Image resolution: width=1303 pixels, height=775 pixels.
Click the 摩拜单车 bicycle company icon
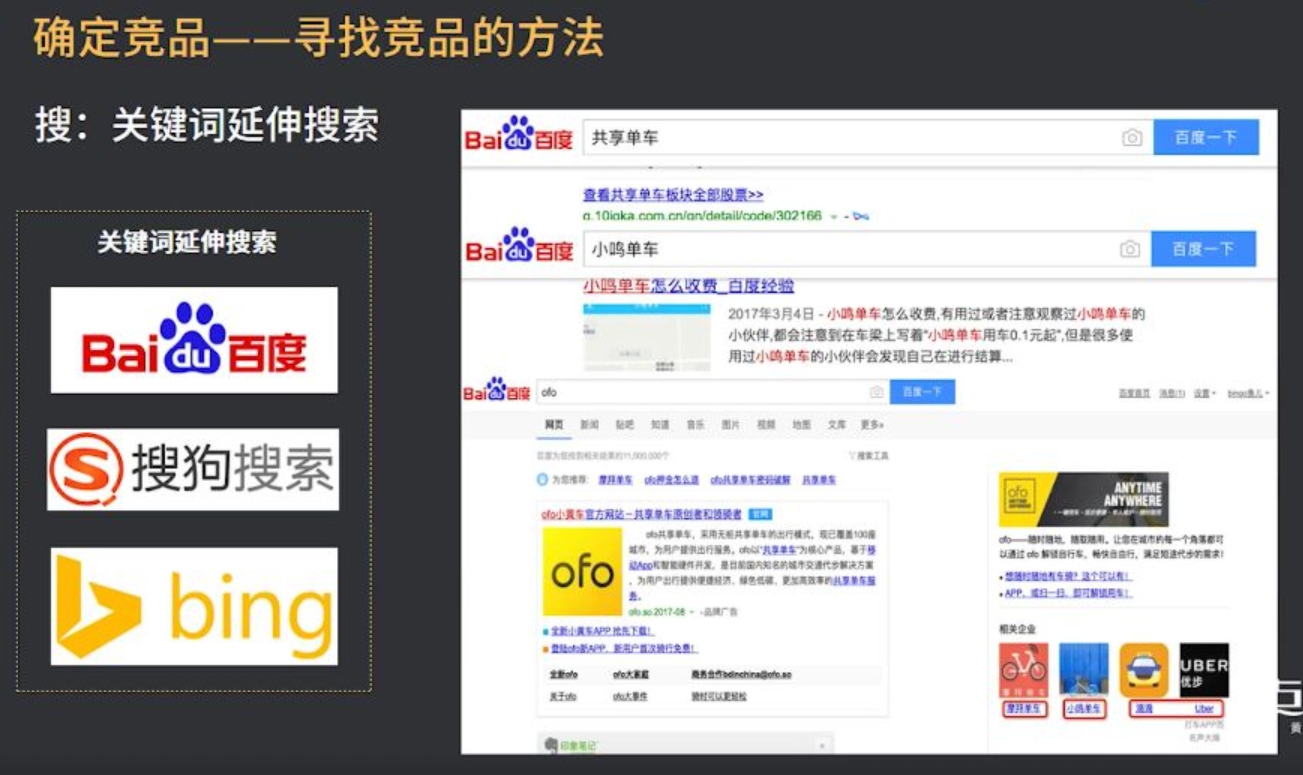(x=1023, y=669)
